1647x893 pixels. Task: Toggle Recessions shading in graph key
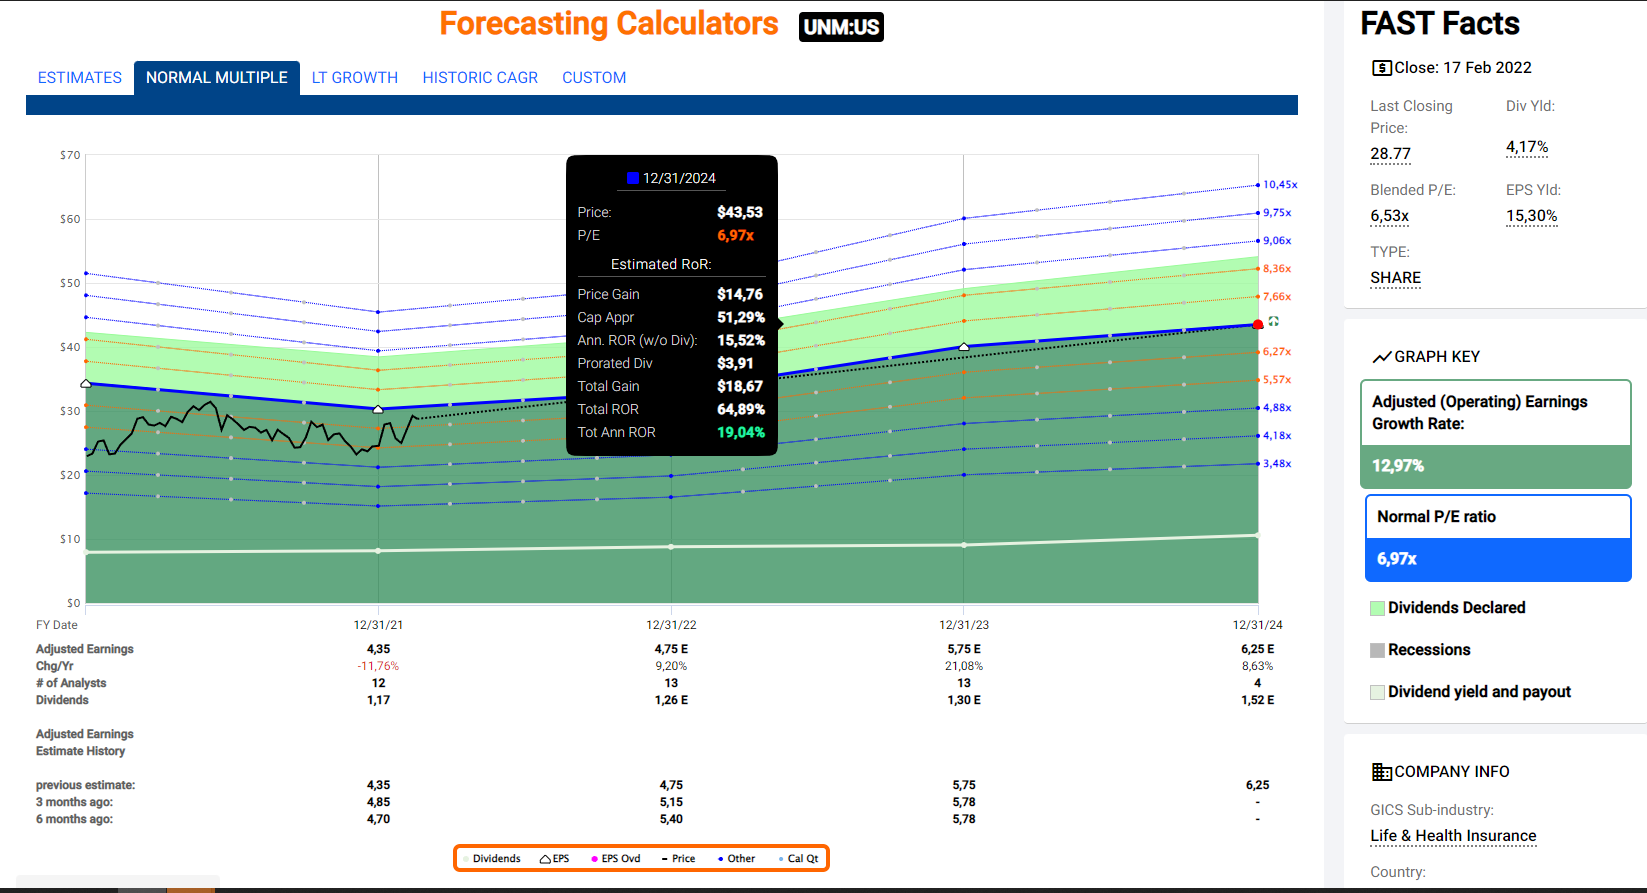click(1377, 650)
